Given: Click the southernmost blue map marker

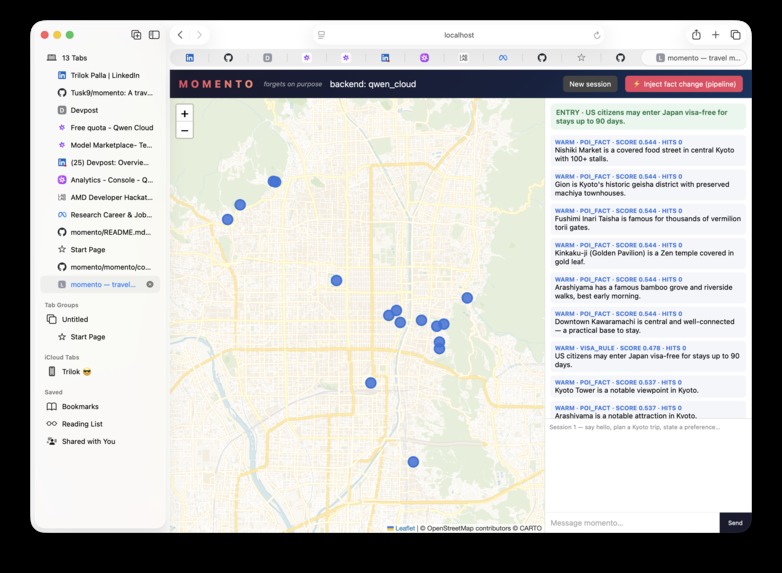Looking at the screenshot, I should point(413,462).
